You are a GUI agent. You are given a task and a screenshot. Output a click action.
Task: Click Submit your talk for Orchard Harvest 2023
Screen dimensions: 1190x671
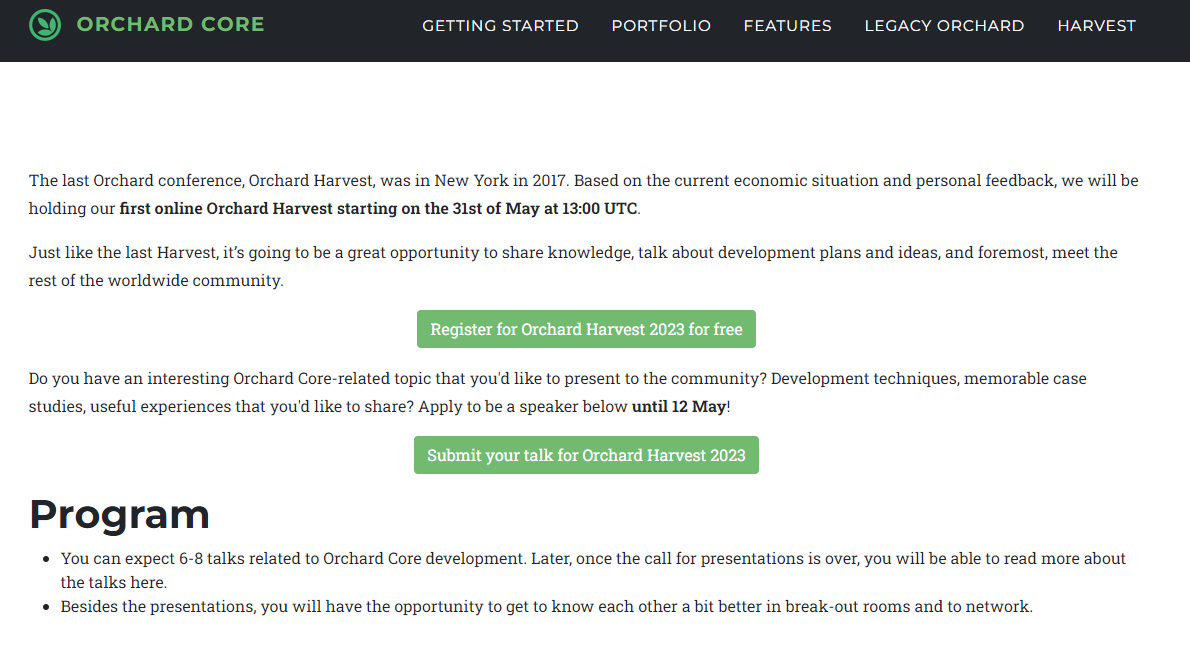[x=586, y=455]
